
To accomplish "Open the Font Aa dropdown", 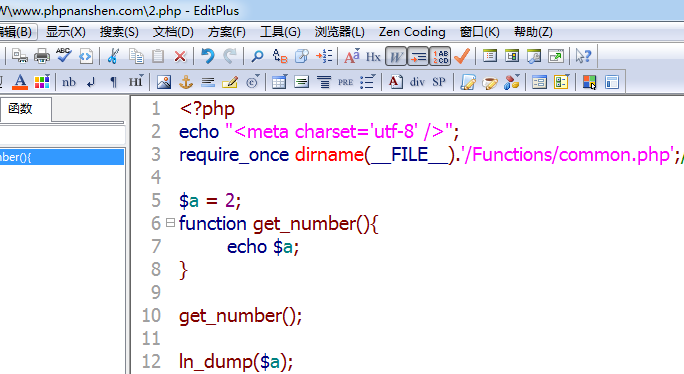I will [352, 56].
